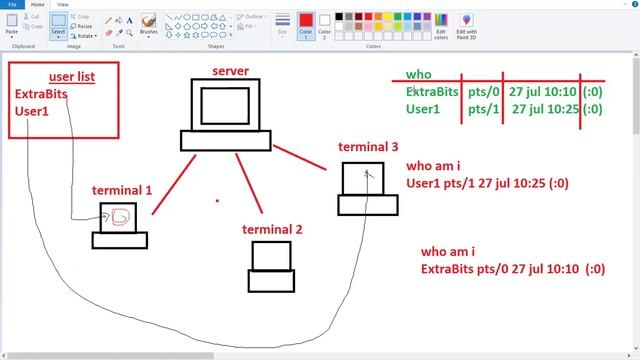The width and height of the screenshot is (640, 360).
Task: Pick the yellow color swatch
Action: [388, 17]
